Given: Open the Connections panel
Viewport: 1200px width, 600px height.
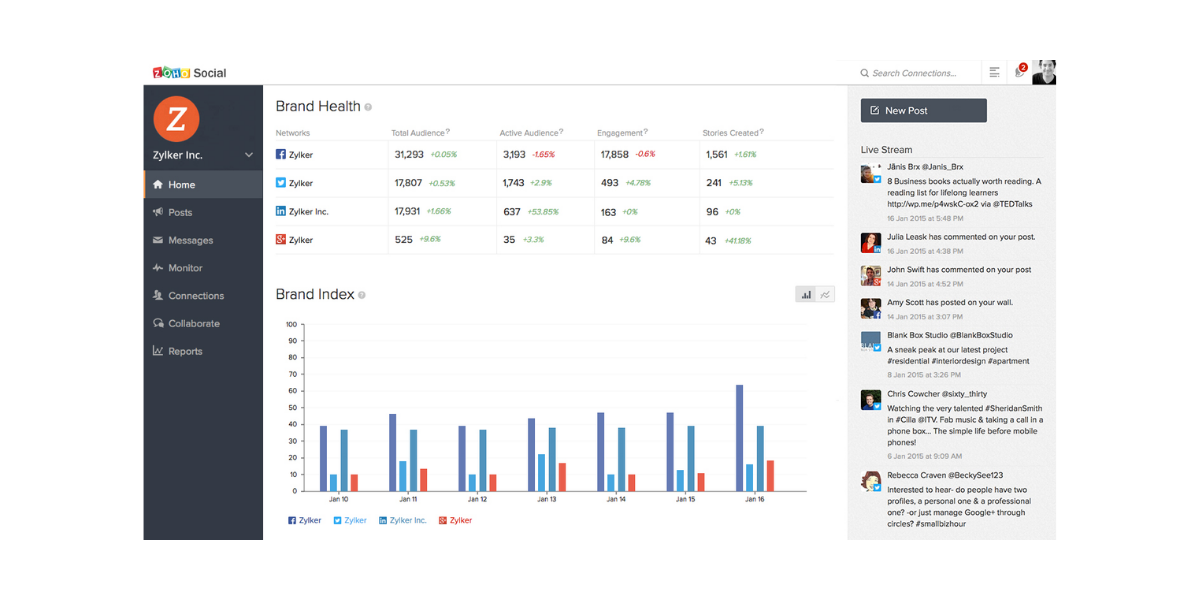Looking at the screenshot, I should click(194, 296).
